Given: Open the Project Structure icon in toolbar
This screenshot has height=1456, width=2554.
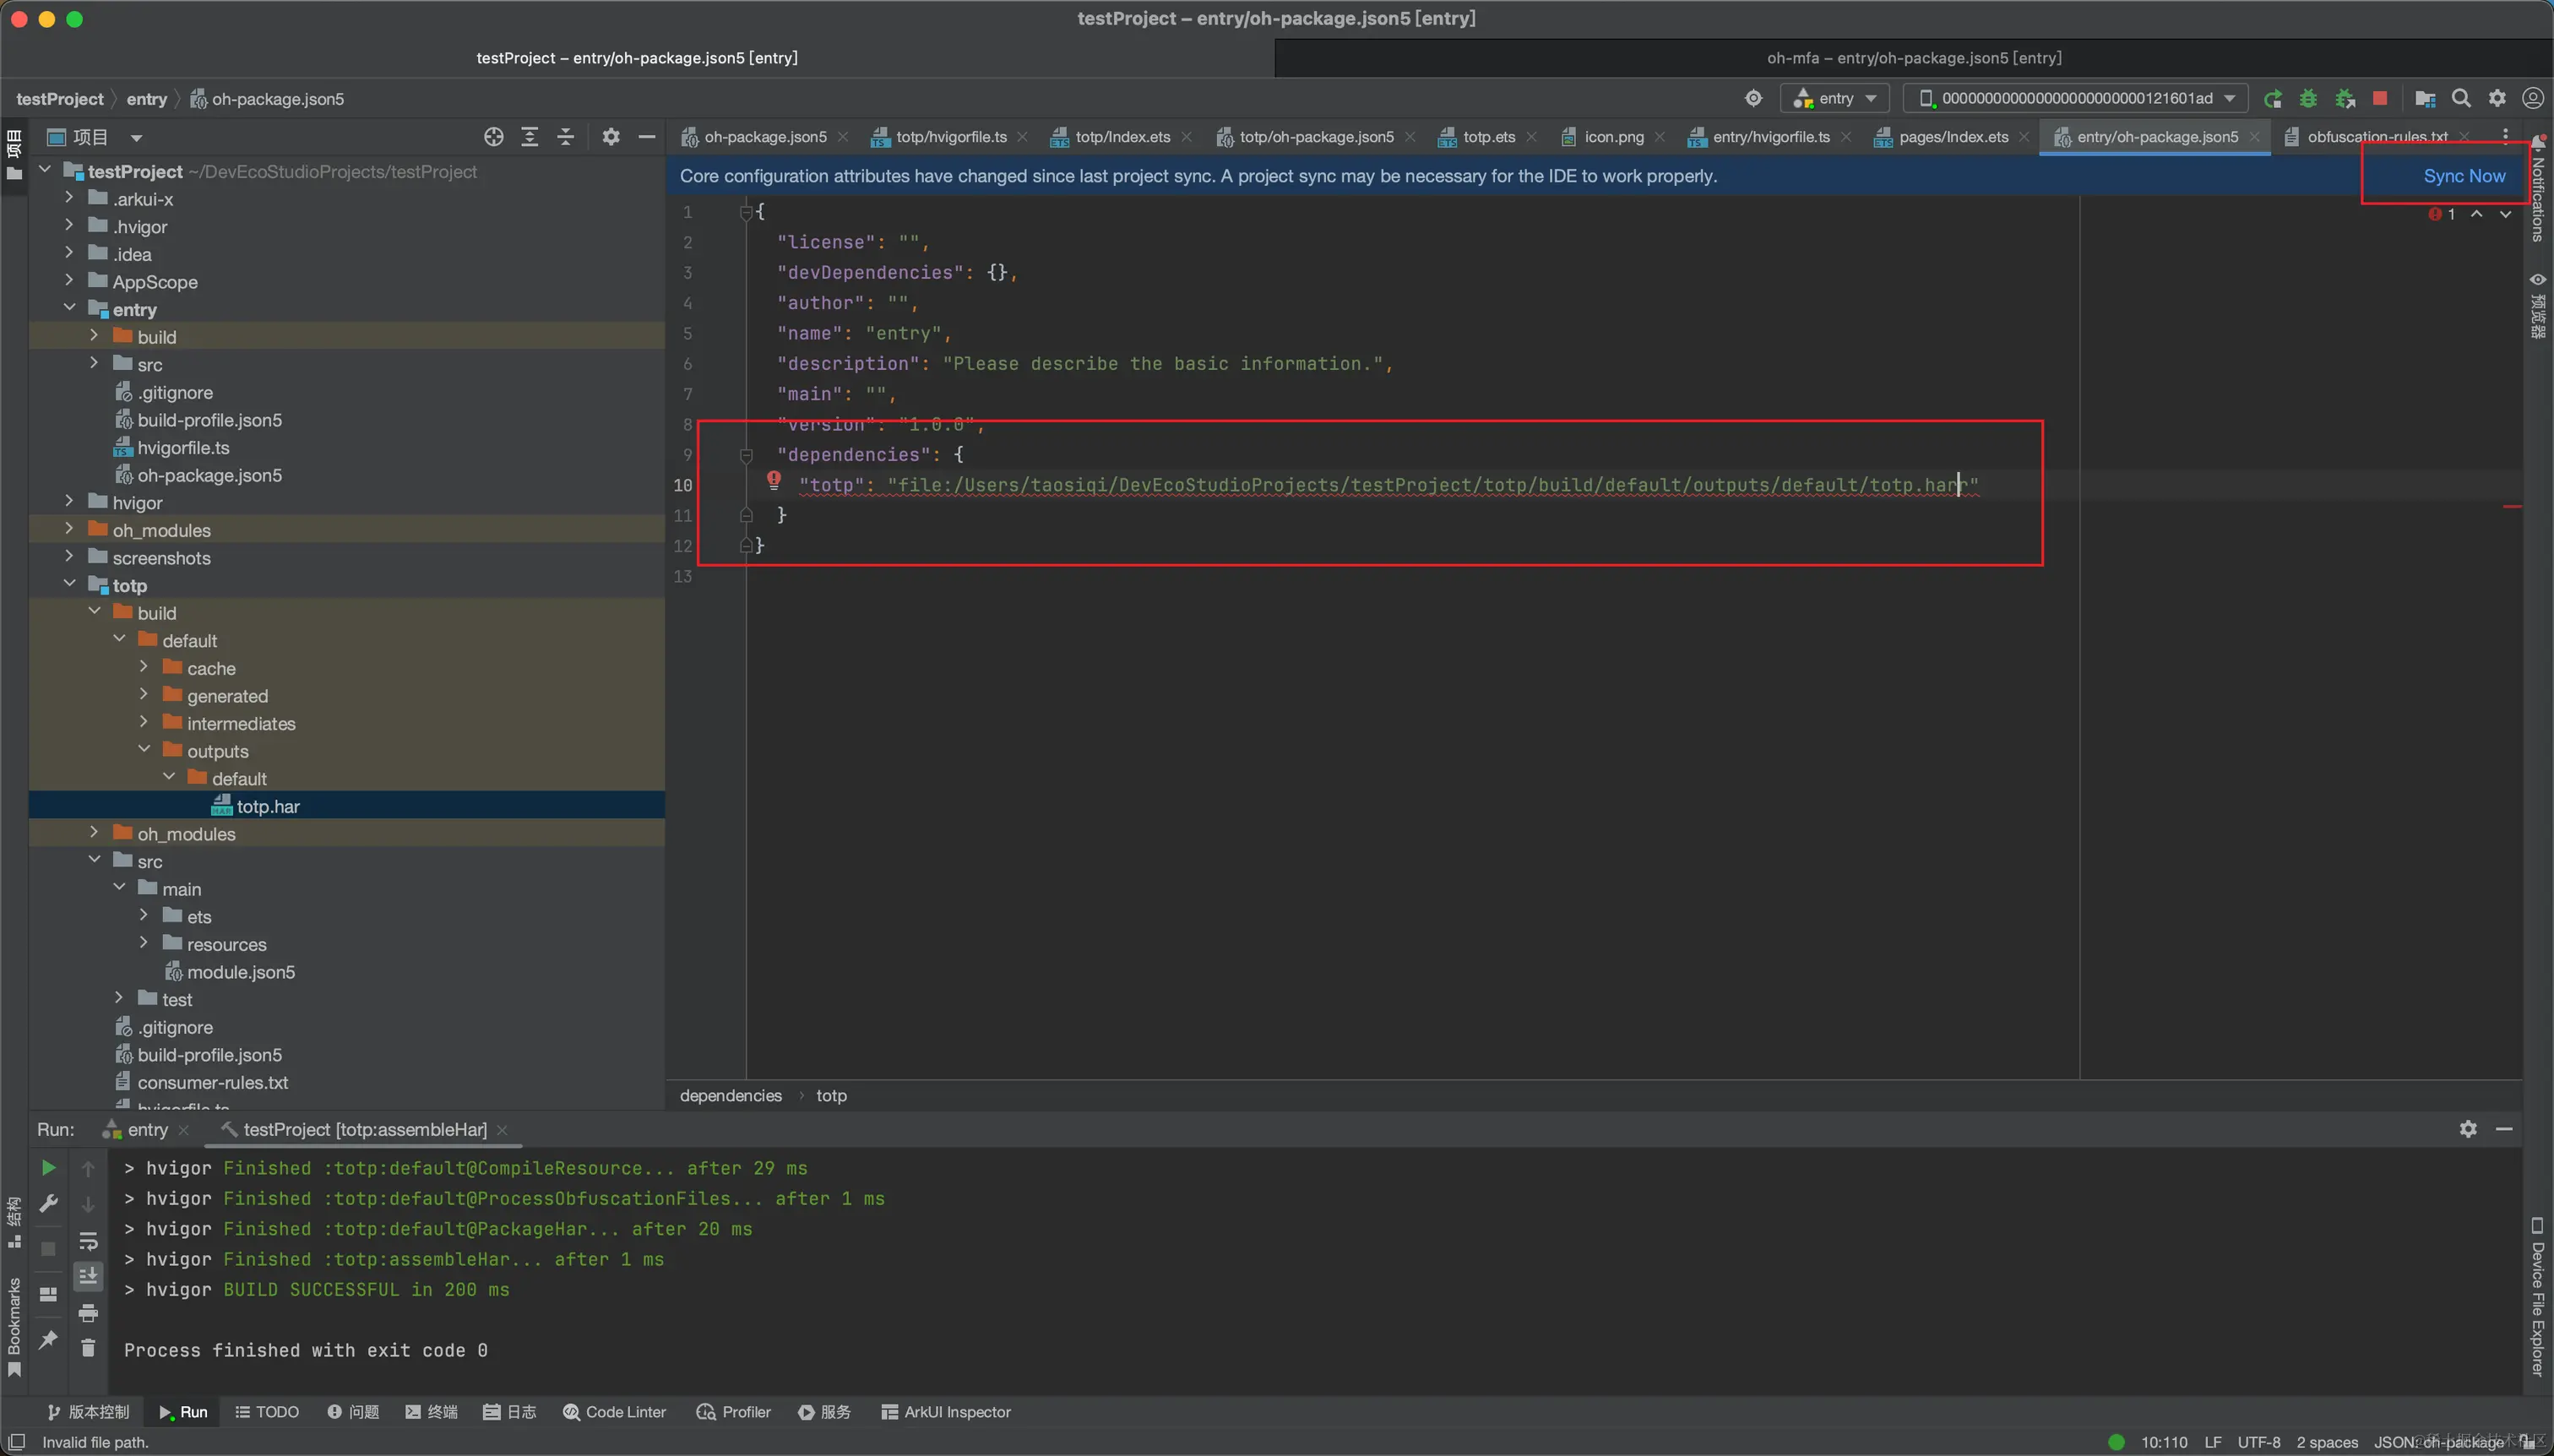Looking at the screenshot, I should pyautogui.click(x=2424, y=98).
